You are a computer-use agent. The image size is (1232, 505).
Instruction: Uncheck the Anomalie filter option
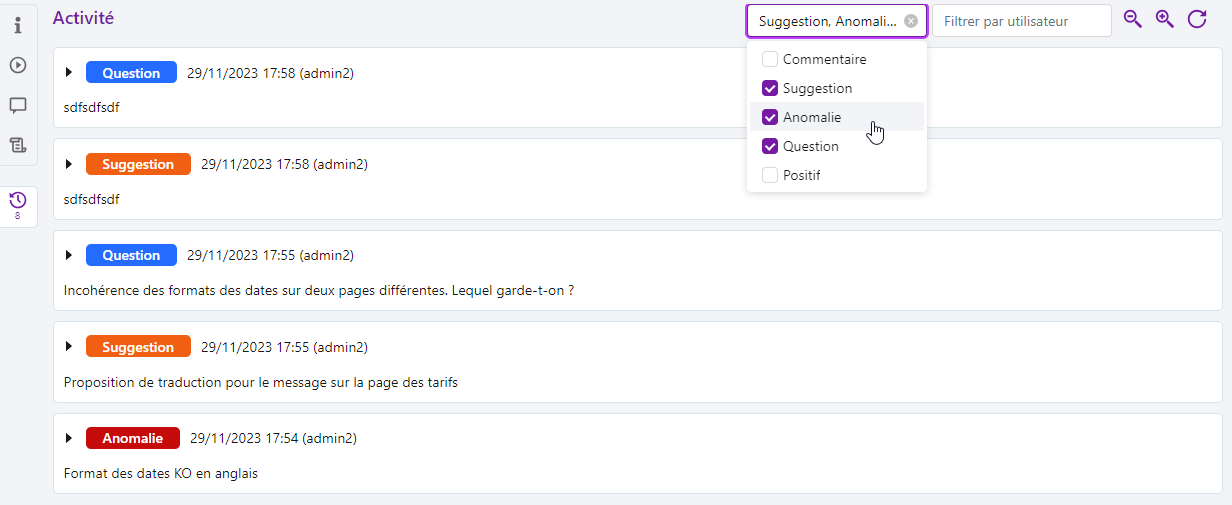770,117
